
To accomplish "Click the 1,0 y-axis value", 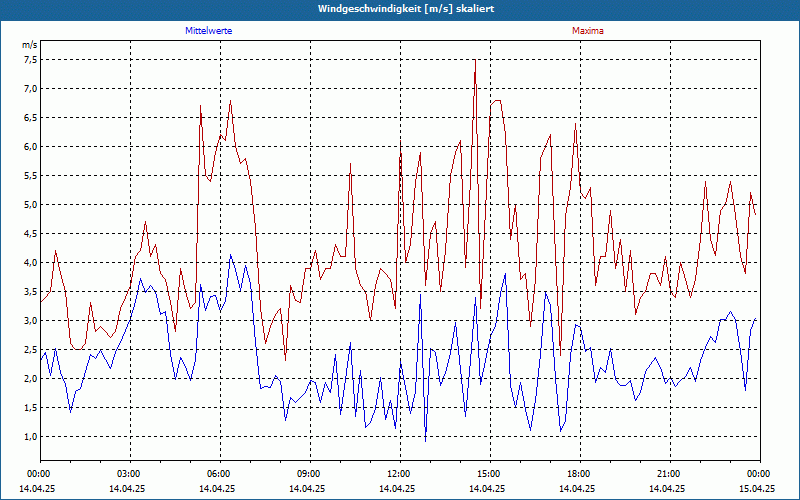I will 31,437.
